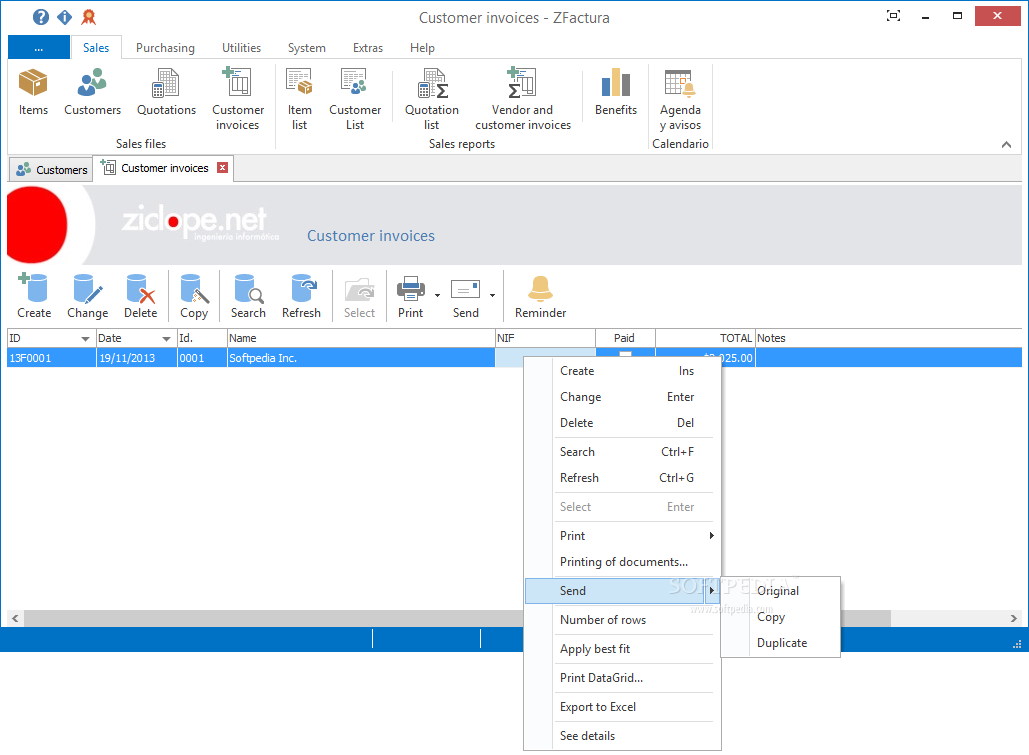Choose Refresh in the context menu
Viewport: 1029px width, 755px height.
point(622,478)
